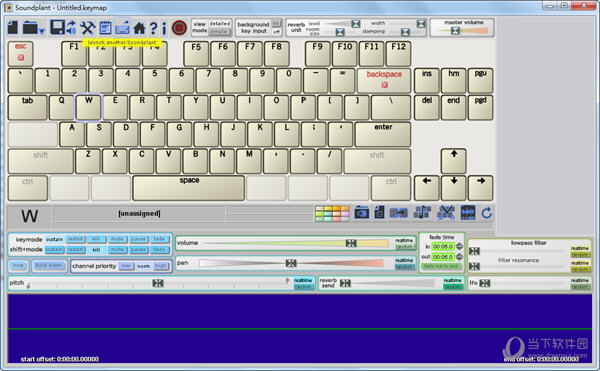This screenshot has width=600, height=371.
Task: Set shift+mode to fade
Action: (x=159, y=250)
